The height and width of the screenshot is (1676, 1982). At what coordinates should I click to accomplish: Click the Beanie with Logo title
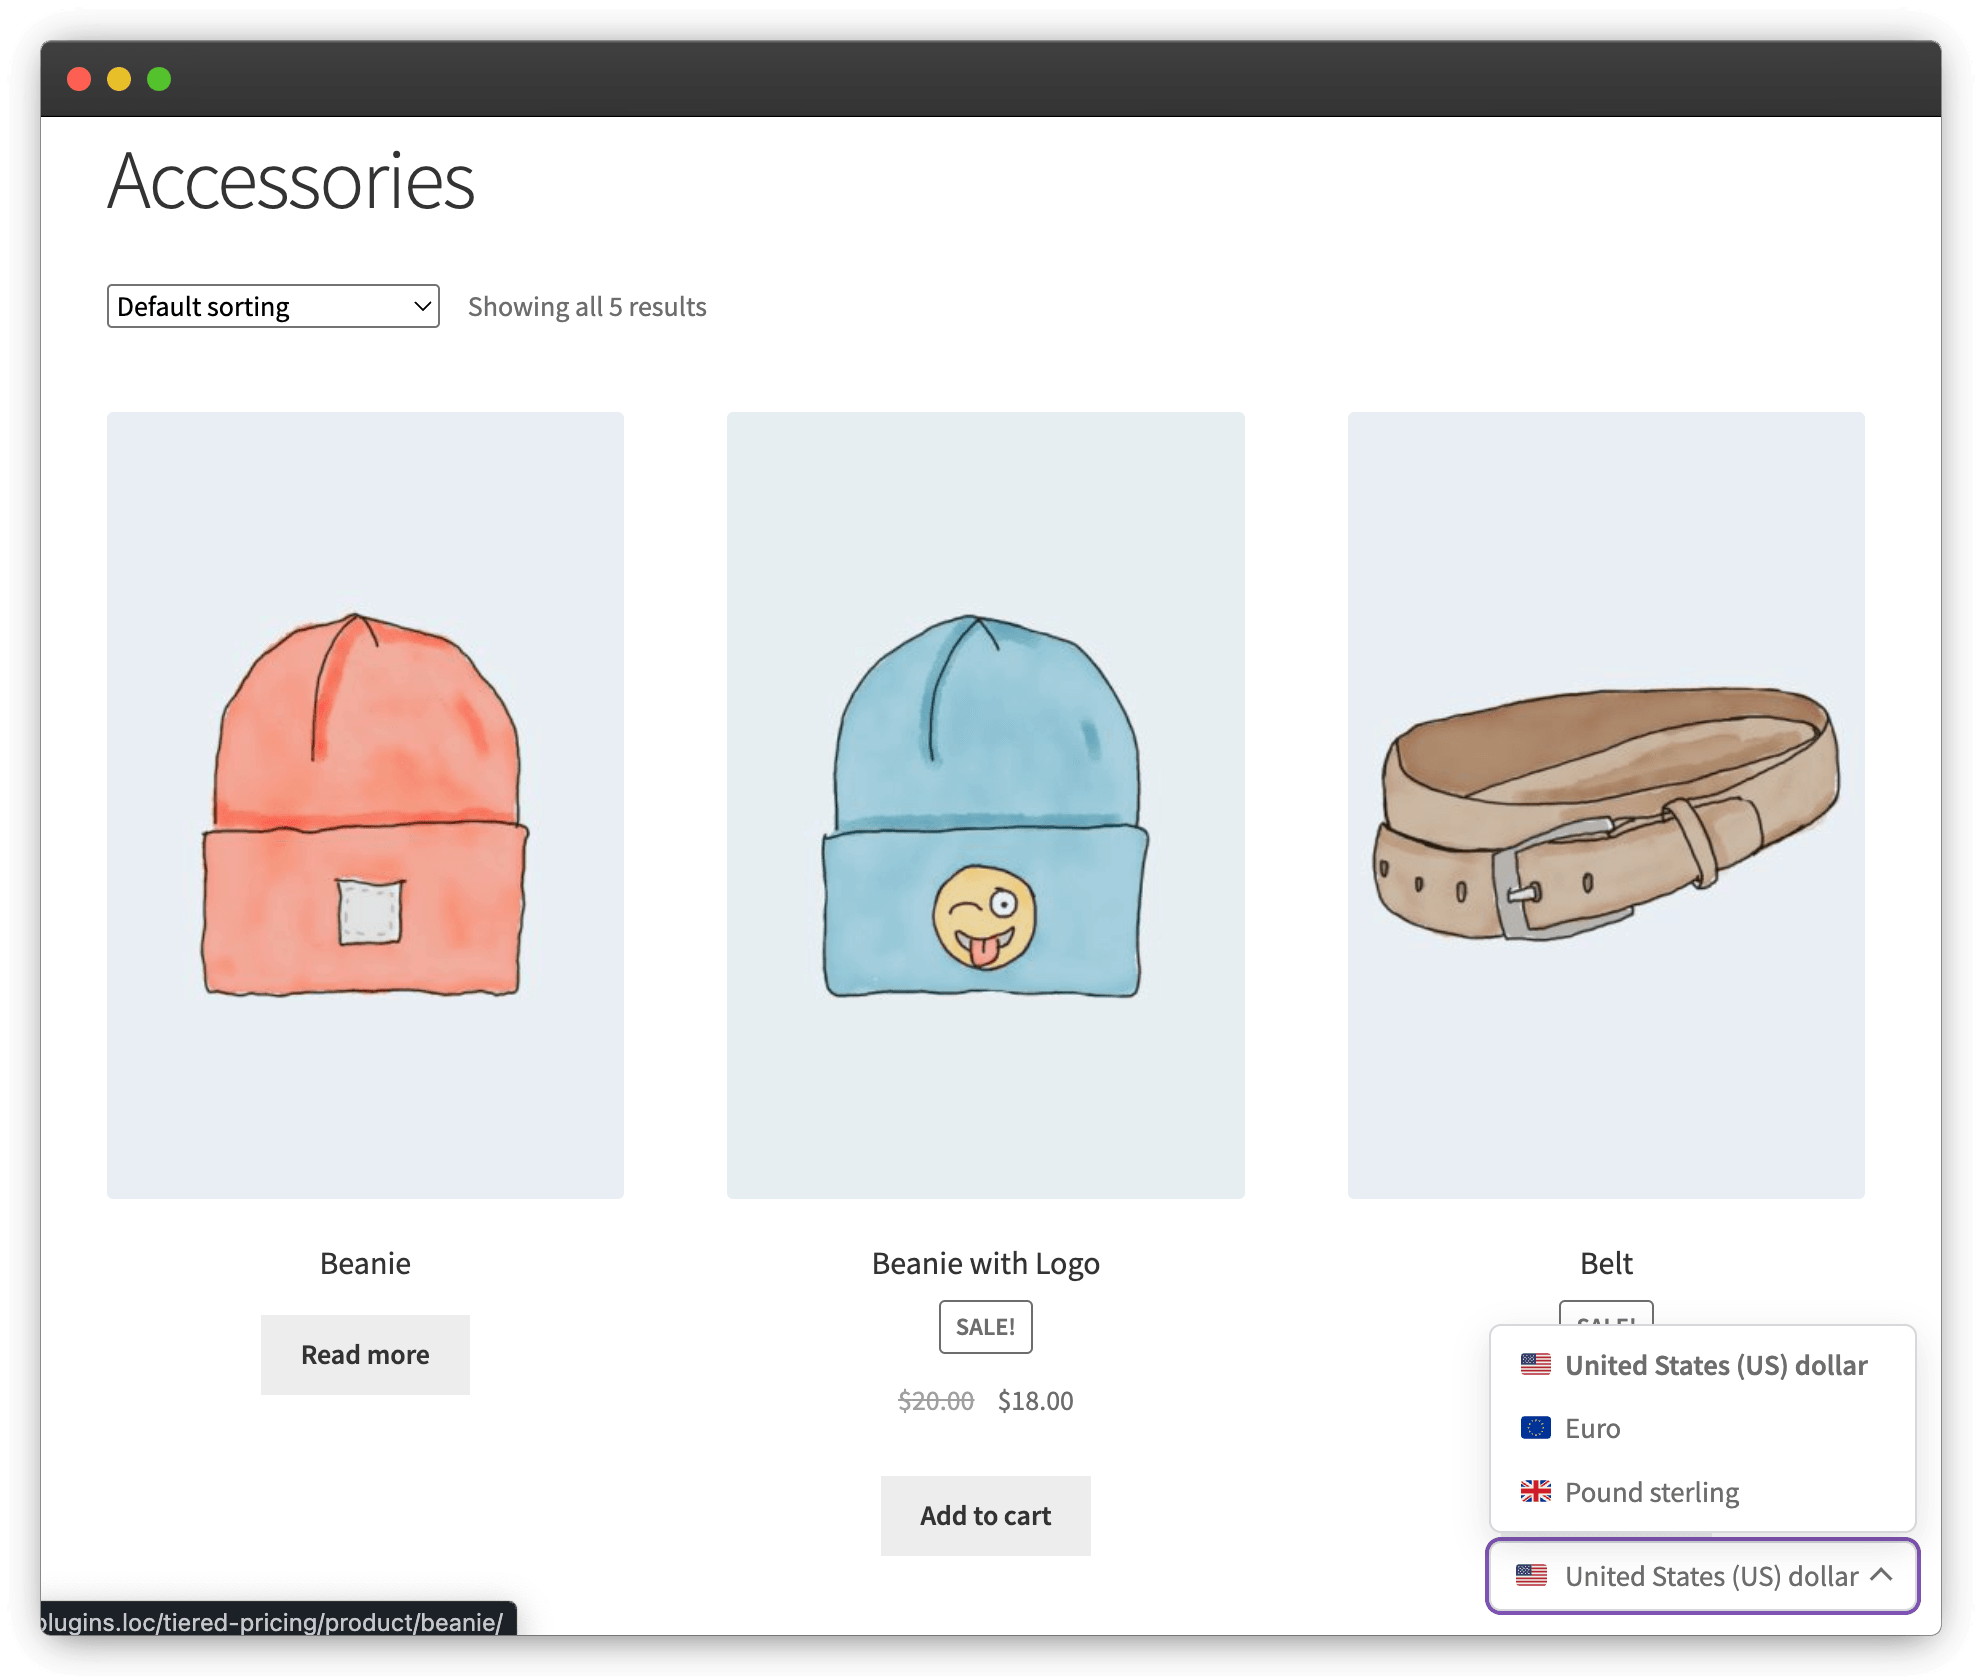(x=986, y=1263)
